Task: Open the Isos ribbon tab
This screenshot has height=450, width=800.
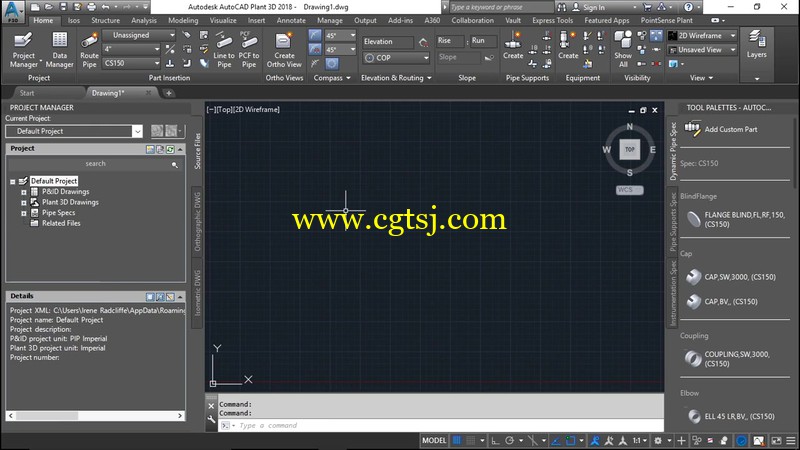Action: (x=74, y=20)
